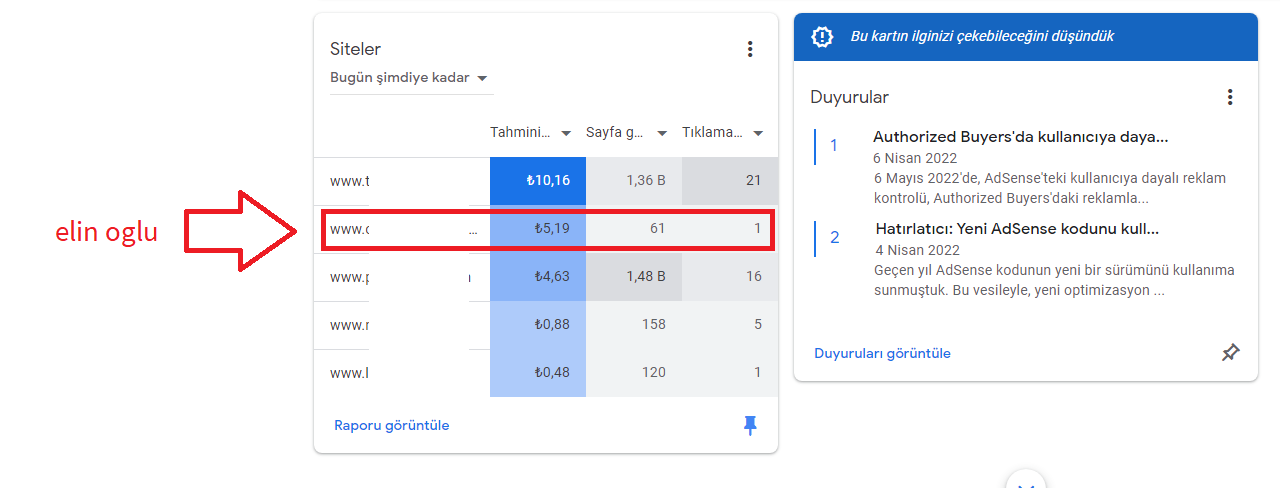1280x488 pixels.
Task: Pin the Duyurular card using outline pin icon
Action: coord(1230,353)
